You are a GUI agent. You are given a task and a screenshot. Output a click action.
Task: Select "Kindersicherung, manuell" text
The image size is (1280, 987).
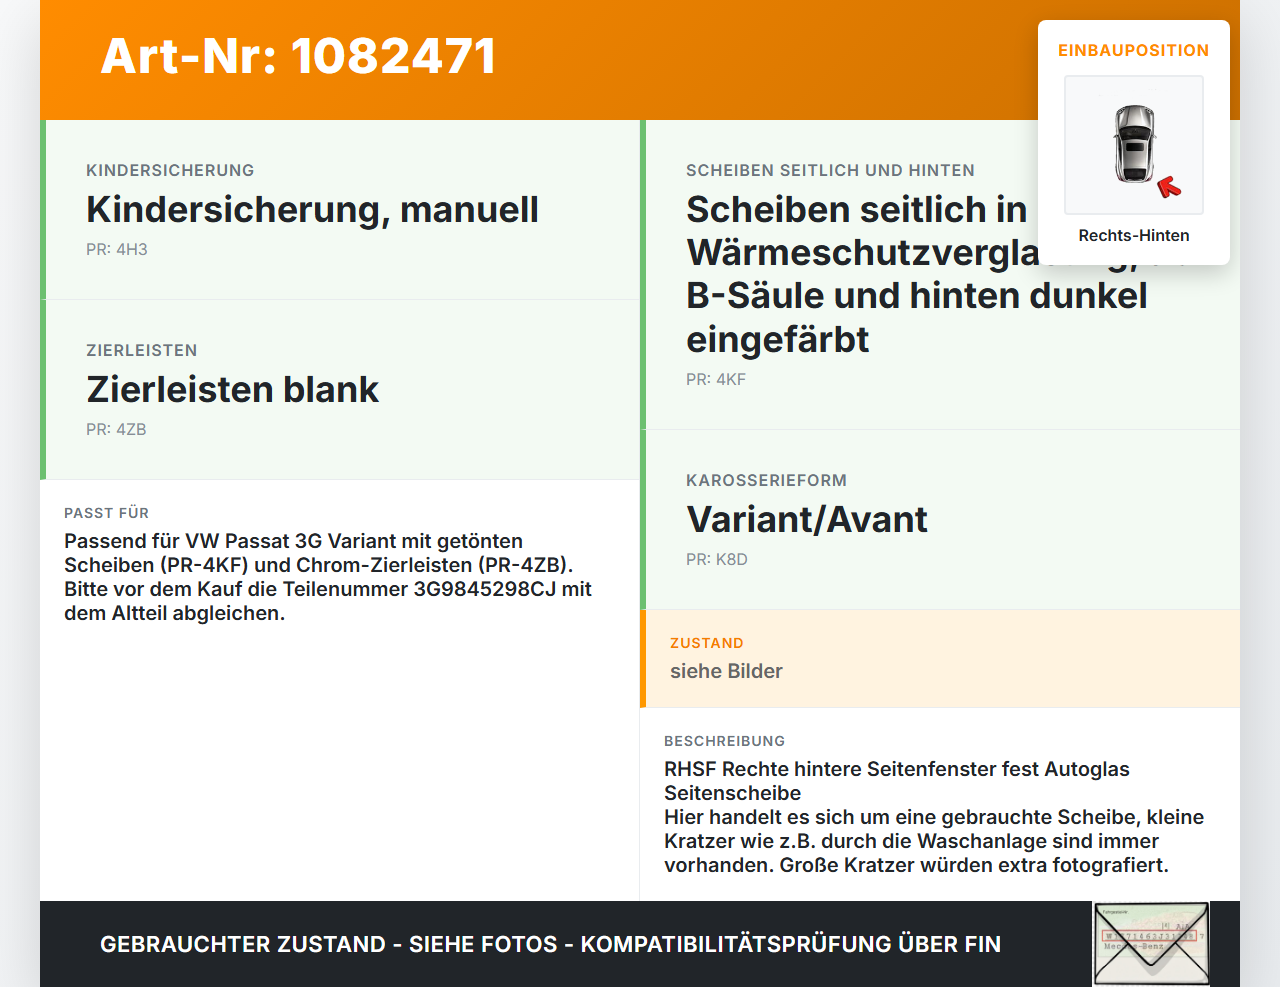[x=312, y=210]
